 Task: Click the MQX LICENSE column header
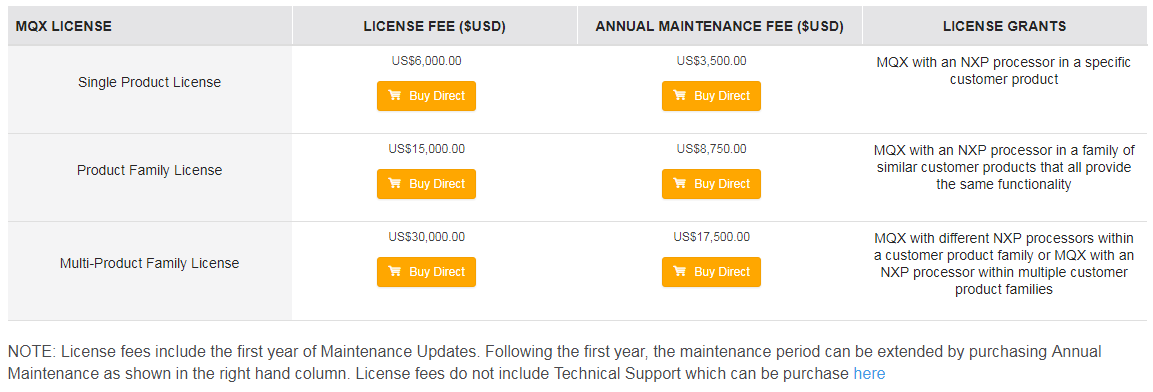click(63, 26)
